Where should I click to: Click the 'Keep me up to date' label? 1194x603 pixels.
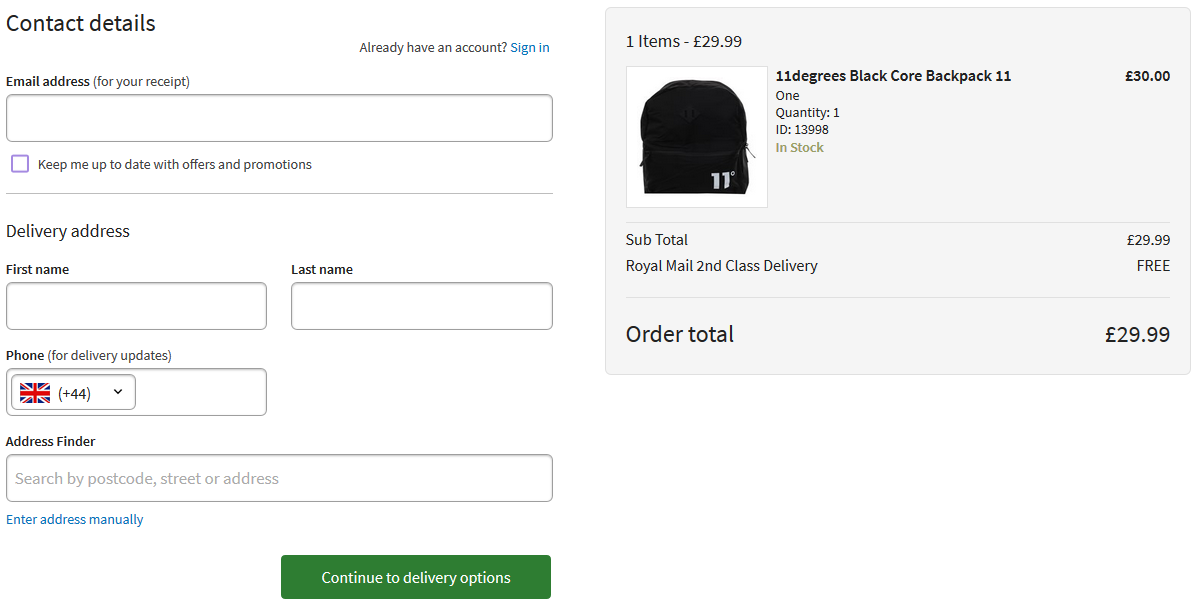175,165
